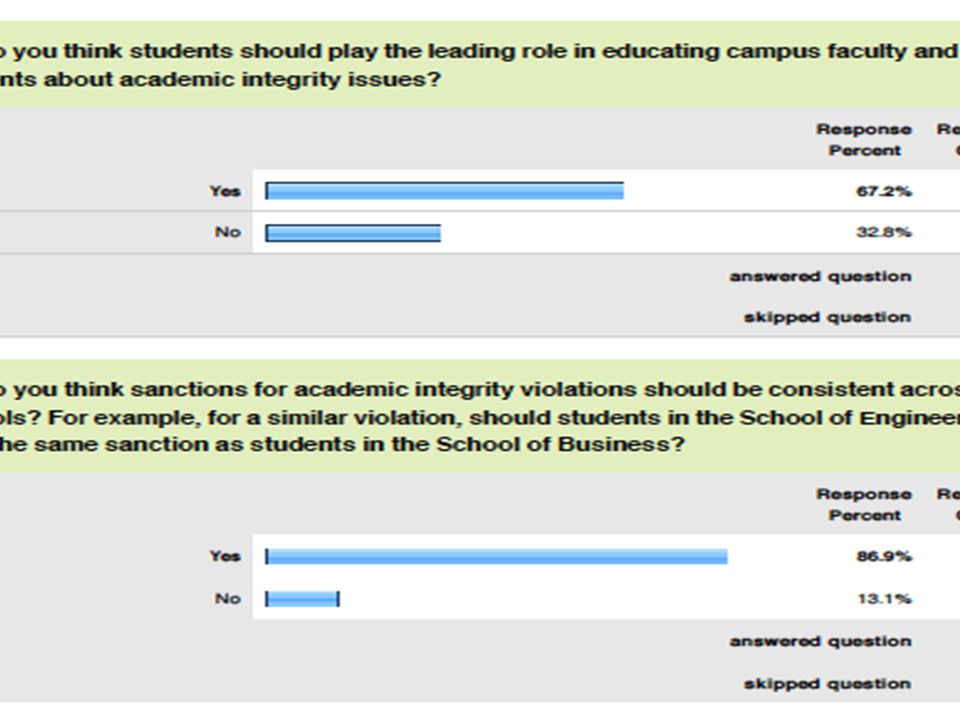Select the 86.9% response value
Image resolution: width=960 pixels, height=720 pixels.
883,556
